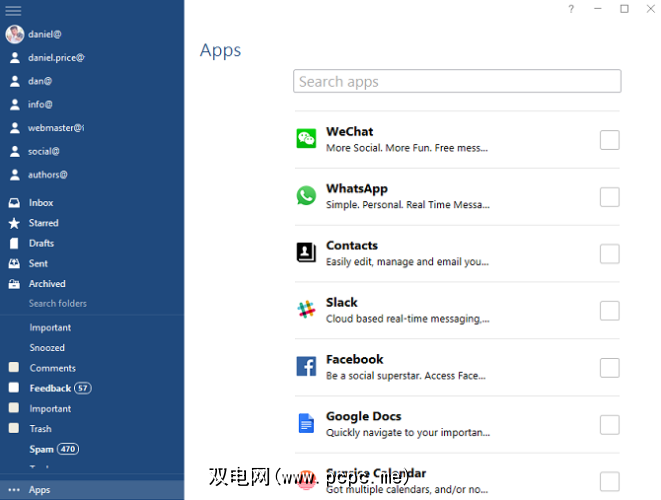Switch to the social@ account
Viewport: 661px width, 500px height.
43,151
